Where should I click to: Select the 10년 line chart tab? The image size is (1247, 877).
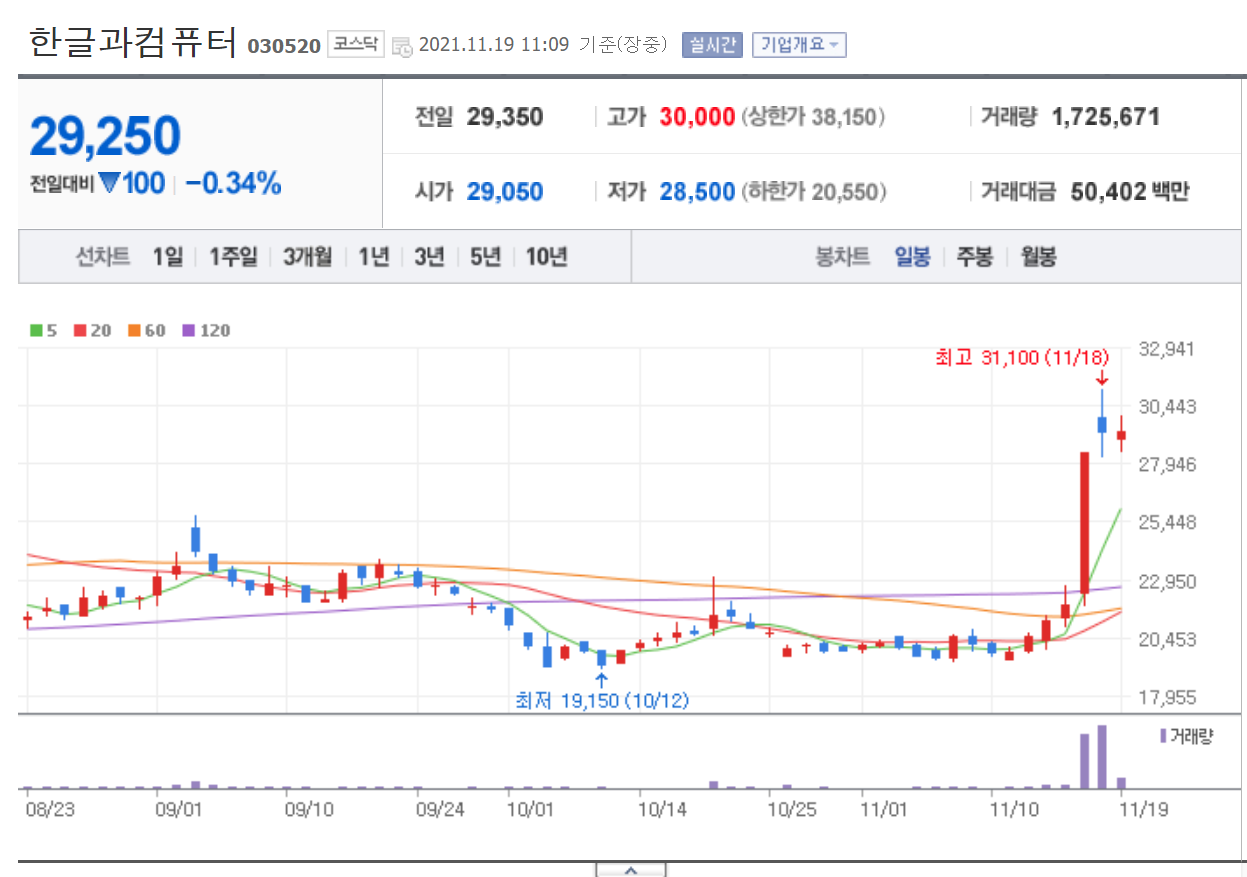pos(546,257)
